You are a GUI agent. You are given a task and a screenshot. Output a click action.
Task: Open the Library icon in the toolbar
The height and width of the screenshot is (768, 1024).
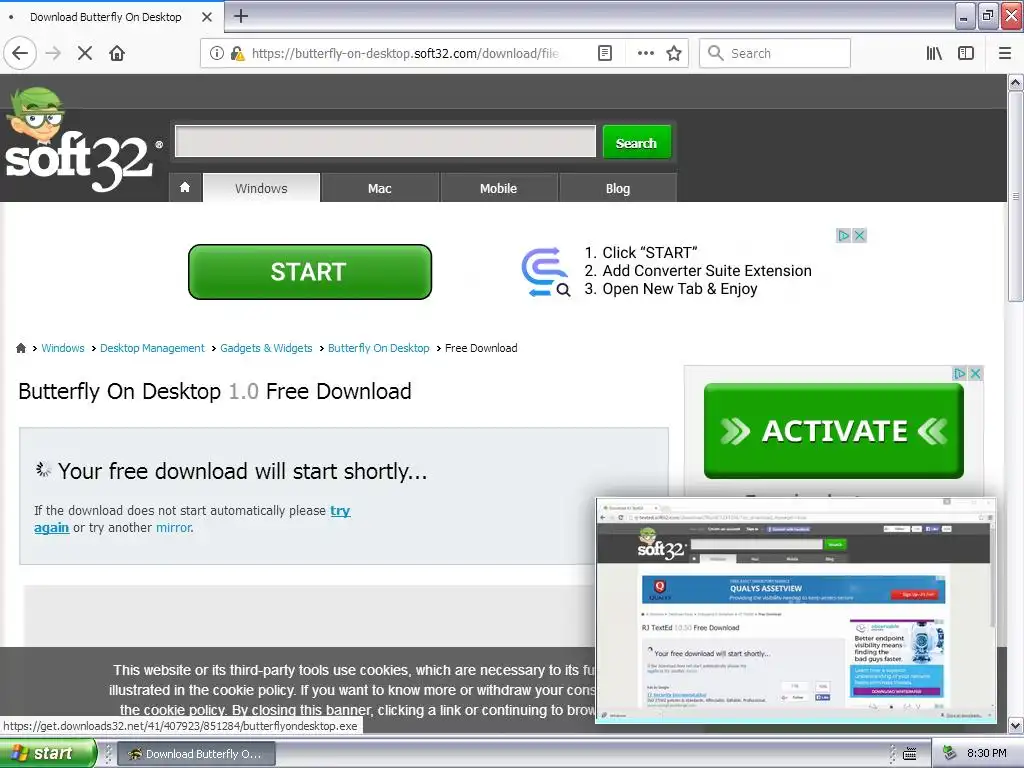934,53
